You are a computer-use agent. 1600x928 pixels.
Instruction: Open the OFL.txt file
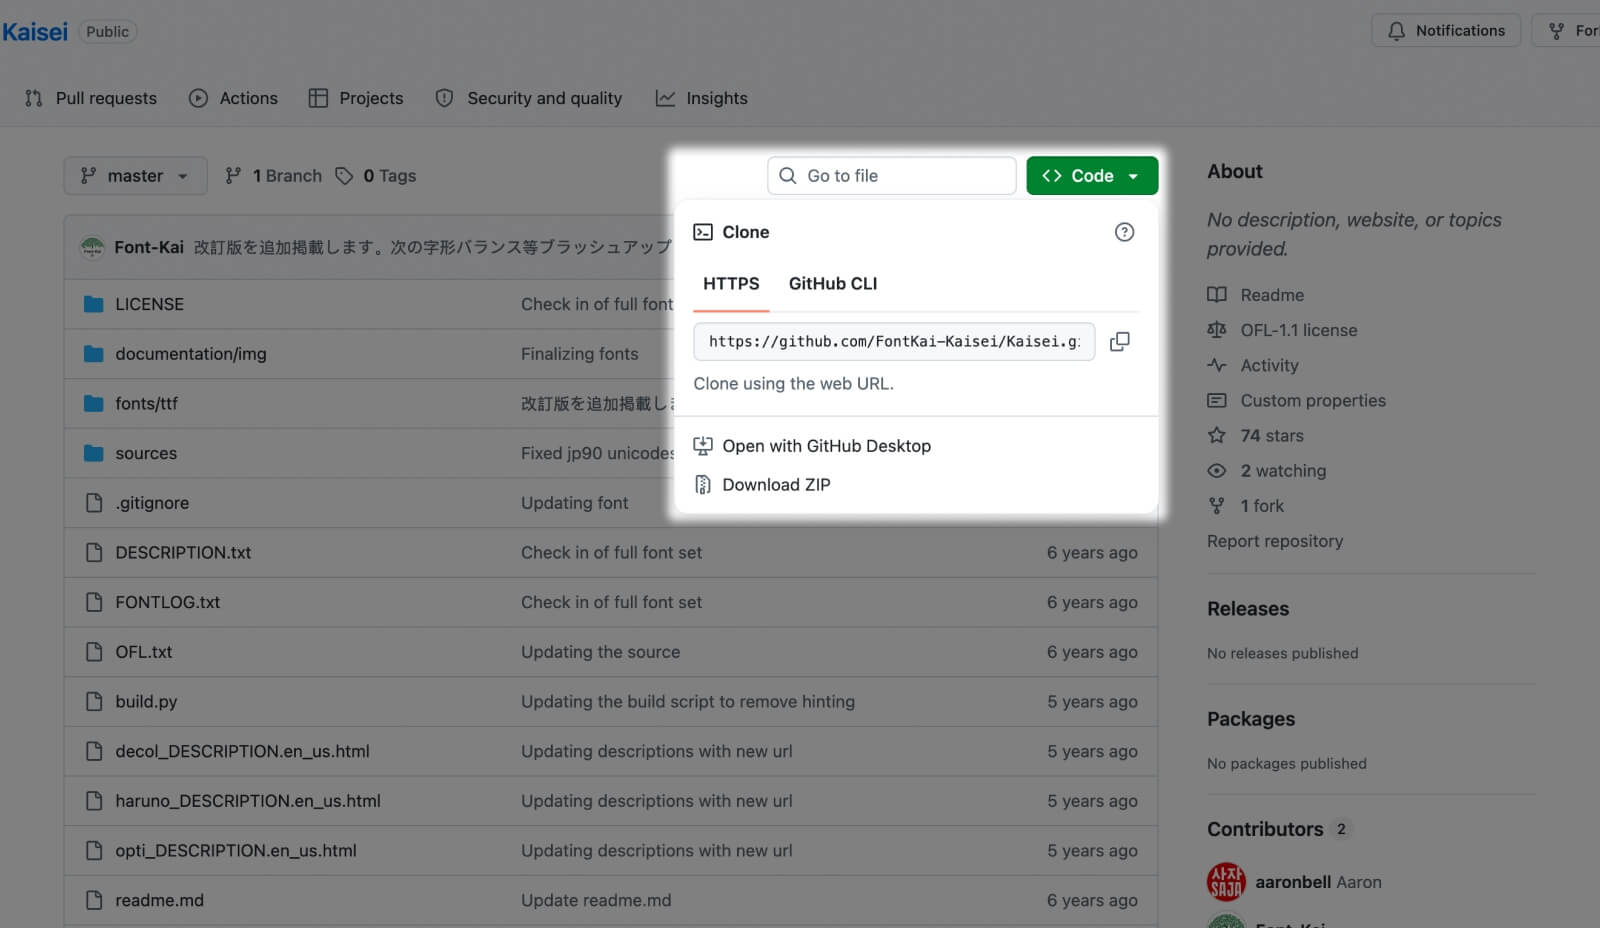(x=144, y=652)
